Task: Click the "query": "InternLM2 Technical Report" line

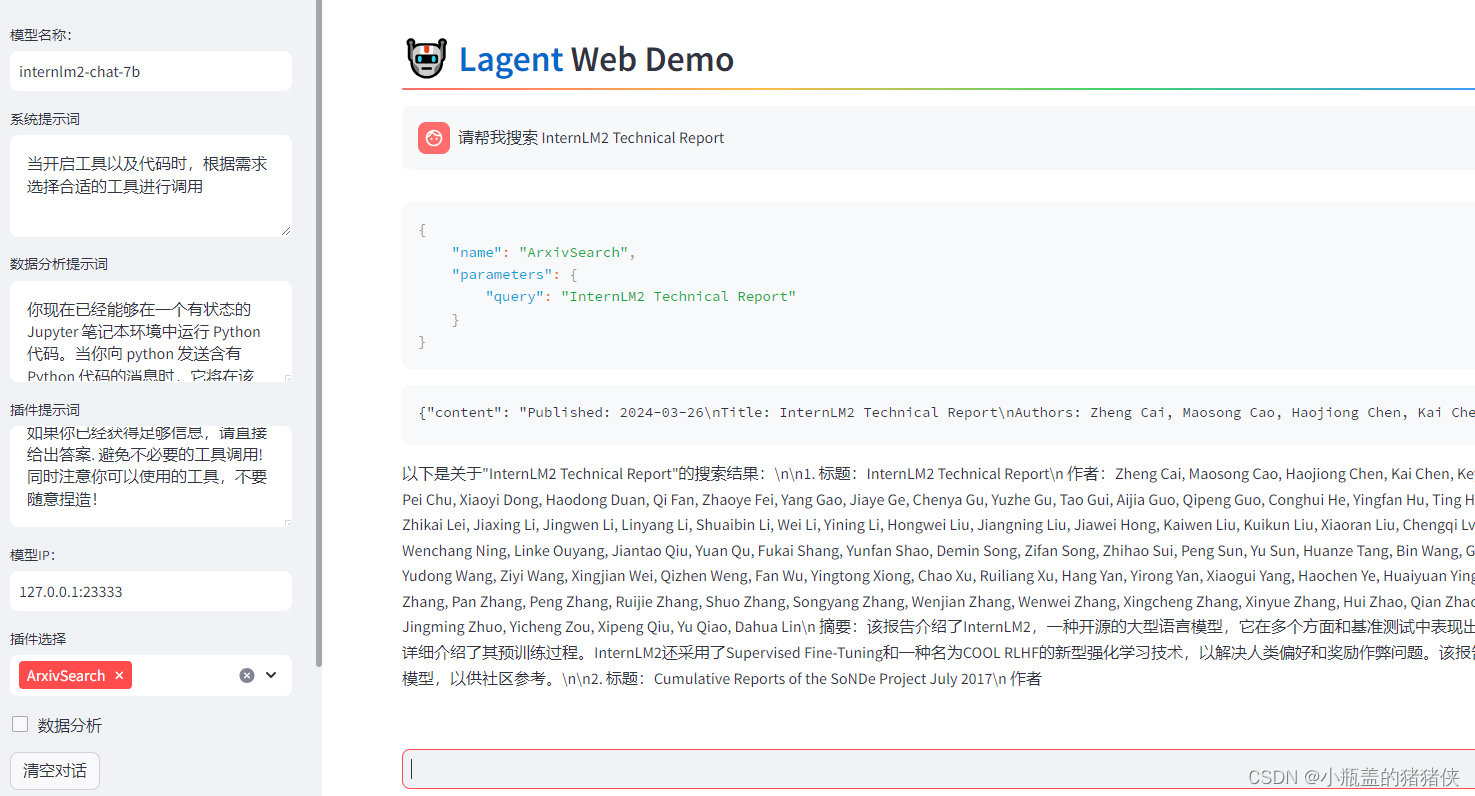Action: pyautogui.click(x=640, y=296)
